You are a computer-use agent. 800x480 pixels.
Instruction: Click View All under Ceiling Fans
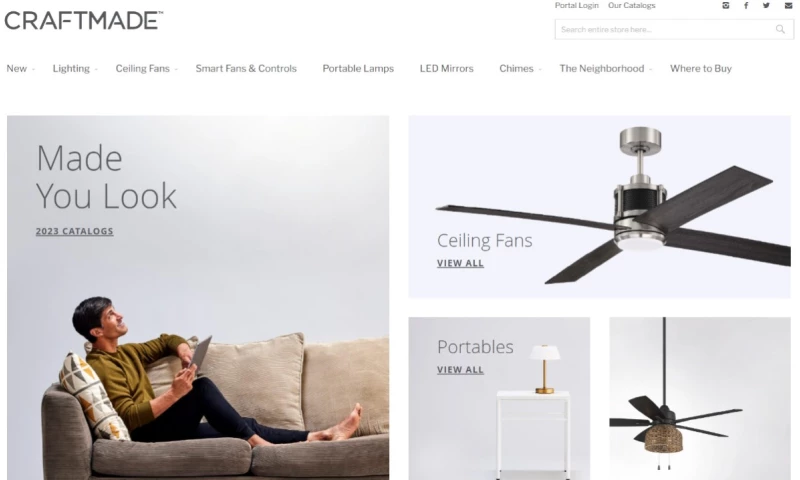tap(460, 263)
